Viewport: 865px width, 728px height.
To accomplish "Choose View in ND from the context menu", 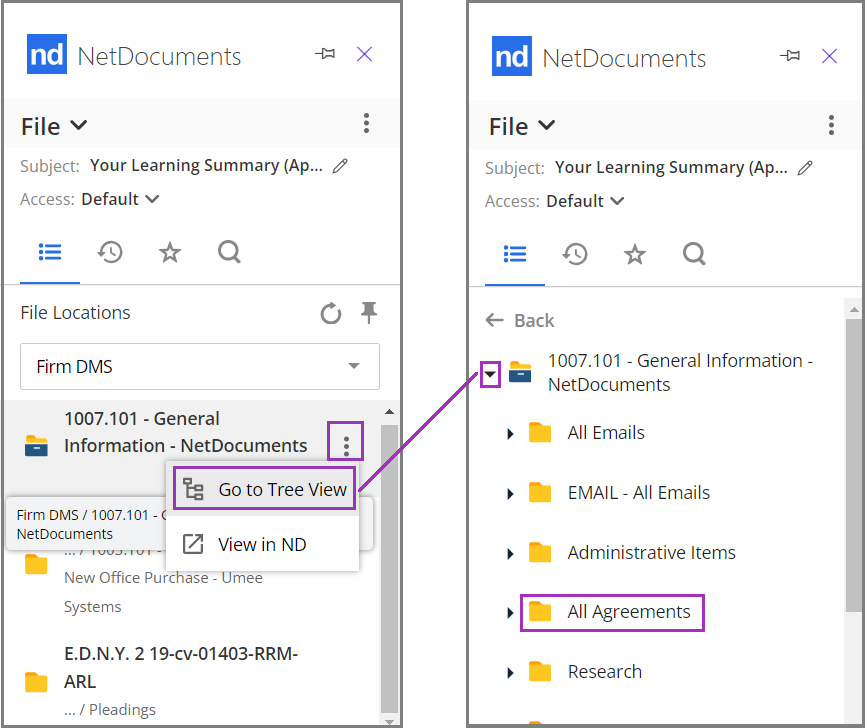I will 261,545.
